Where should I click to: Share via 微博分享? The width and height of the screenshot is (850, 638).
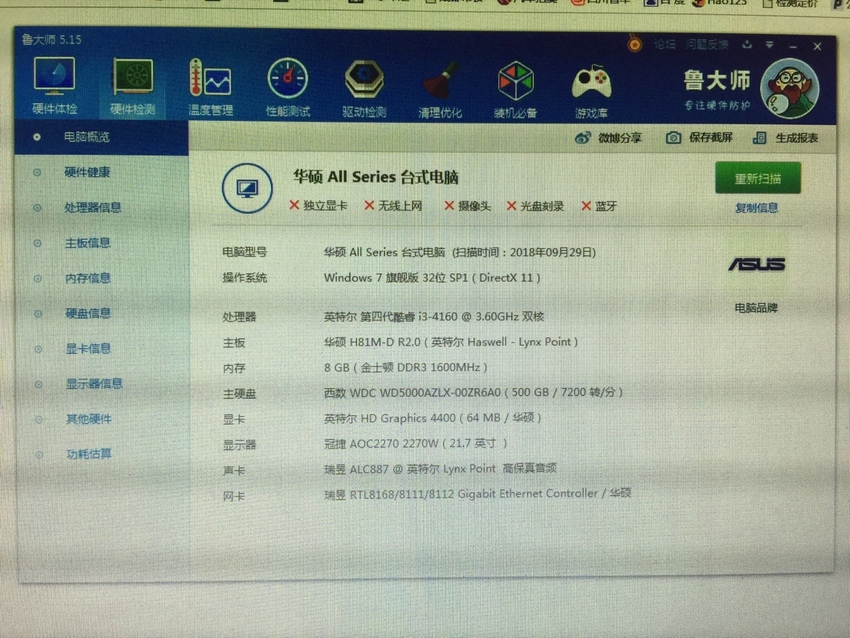pos(608,138)
